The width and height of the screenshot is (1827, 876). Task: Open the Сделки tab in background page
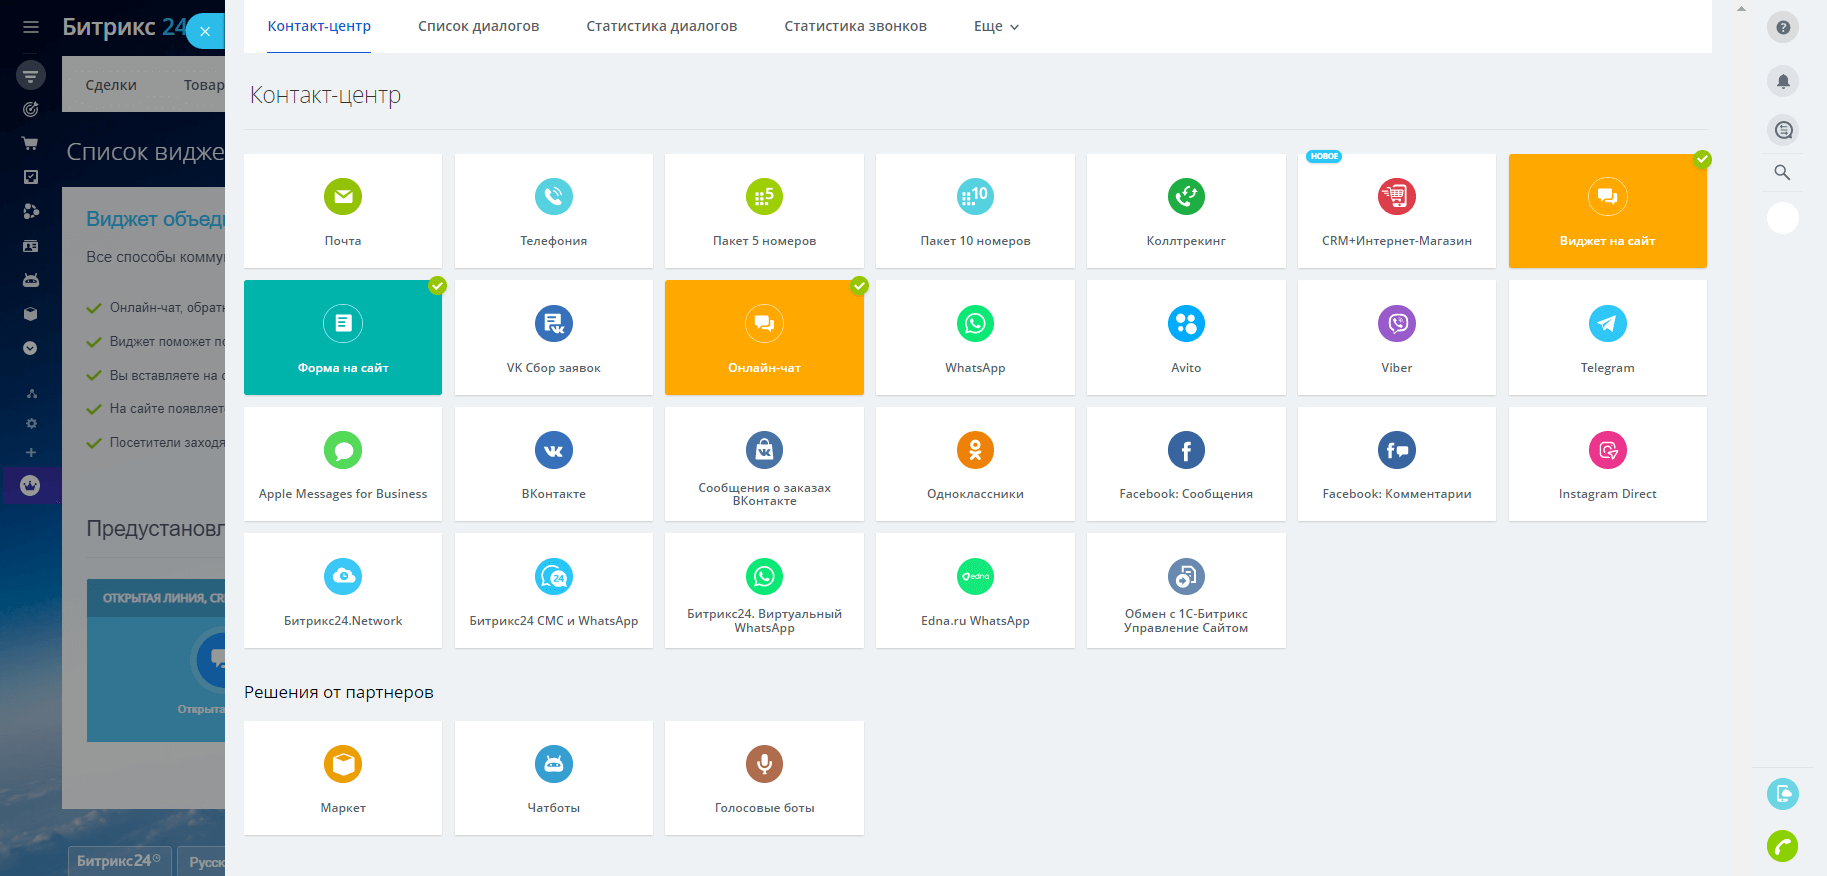pos(111,85)
